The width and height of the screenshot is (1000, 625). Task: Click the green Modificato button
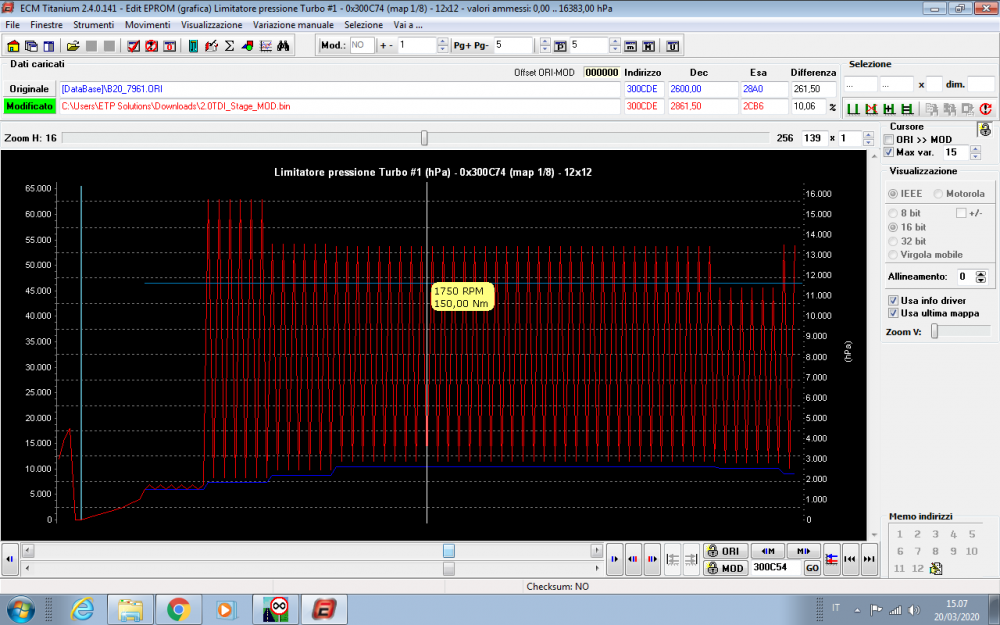pos(29,106)
